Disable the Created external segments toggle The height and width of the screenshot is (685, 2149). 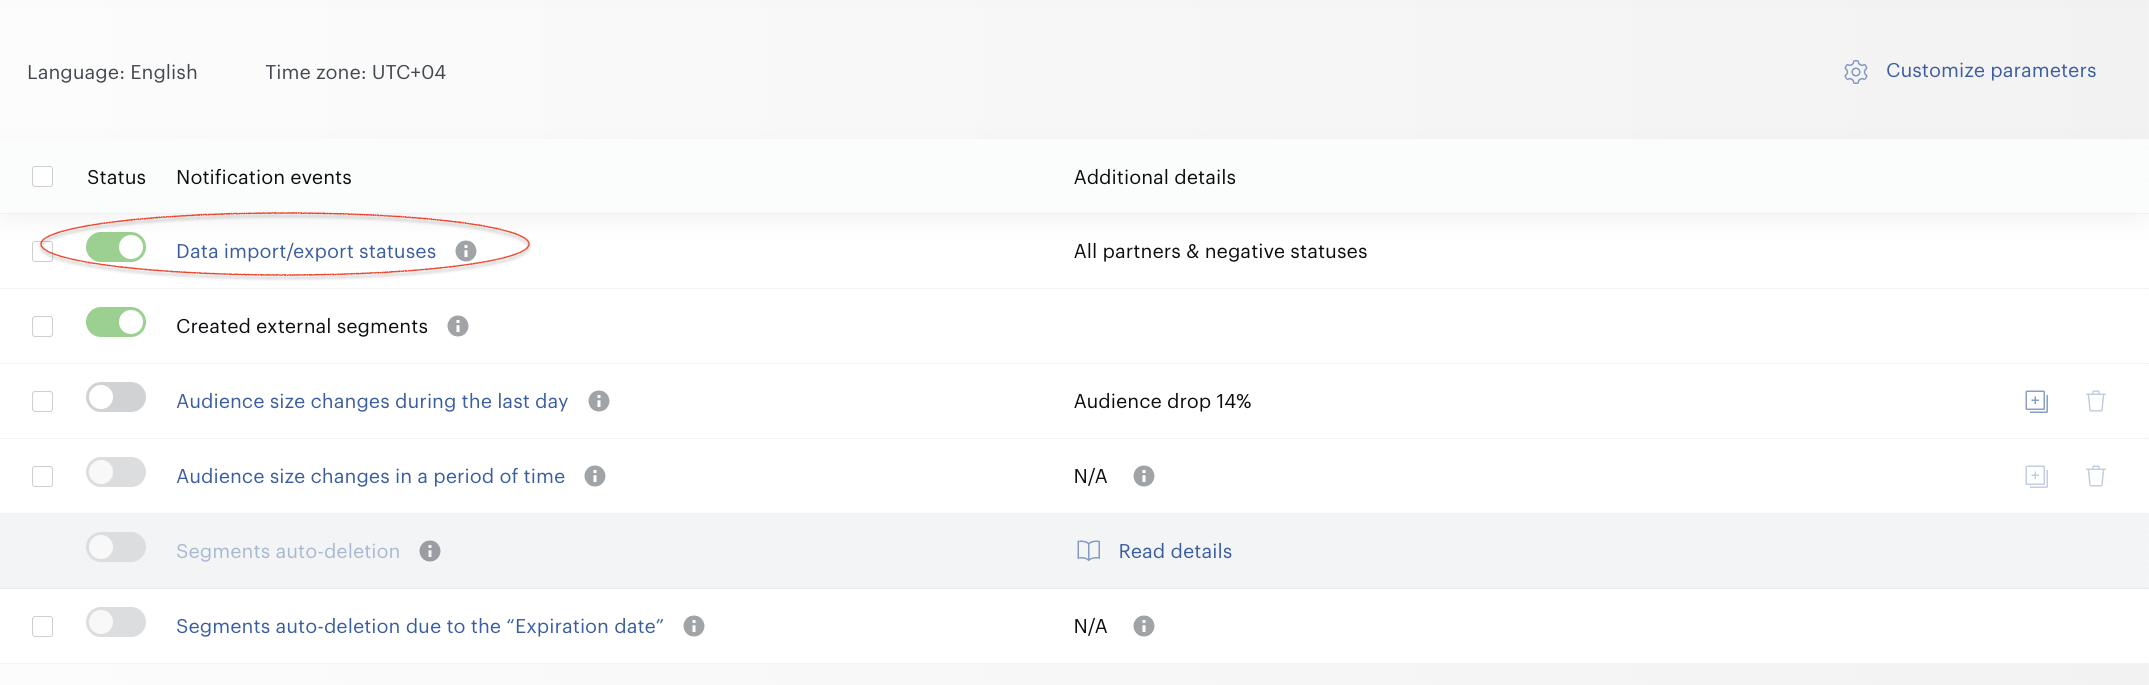point(116,322)
